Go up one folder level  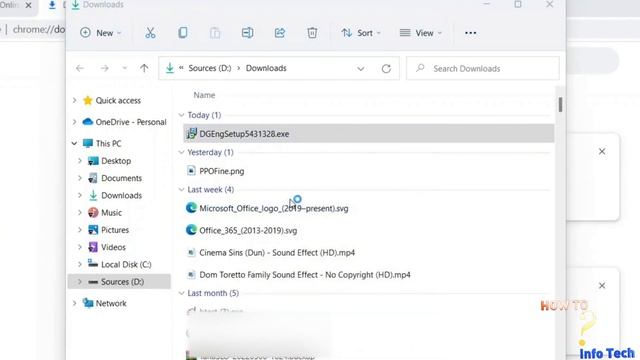144,68
